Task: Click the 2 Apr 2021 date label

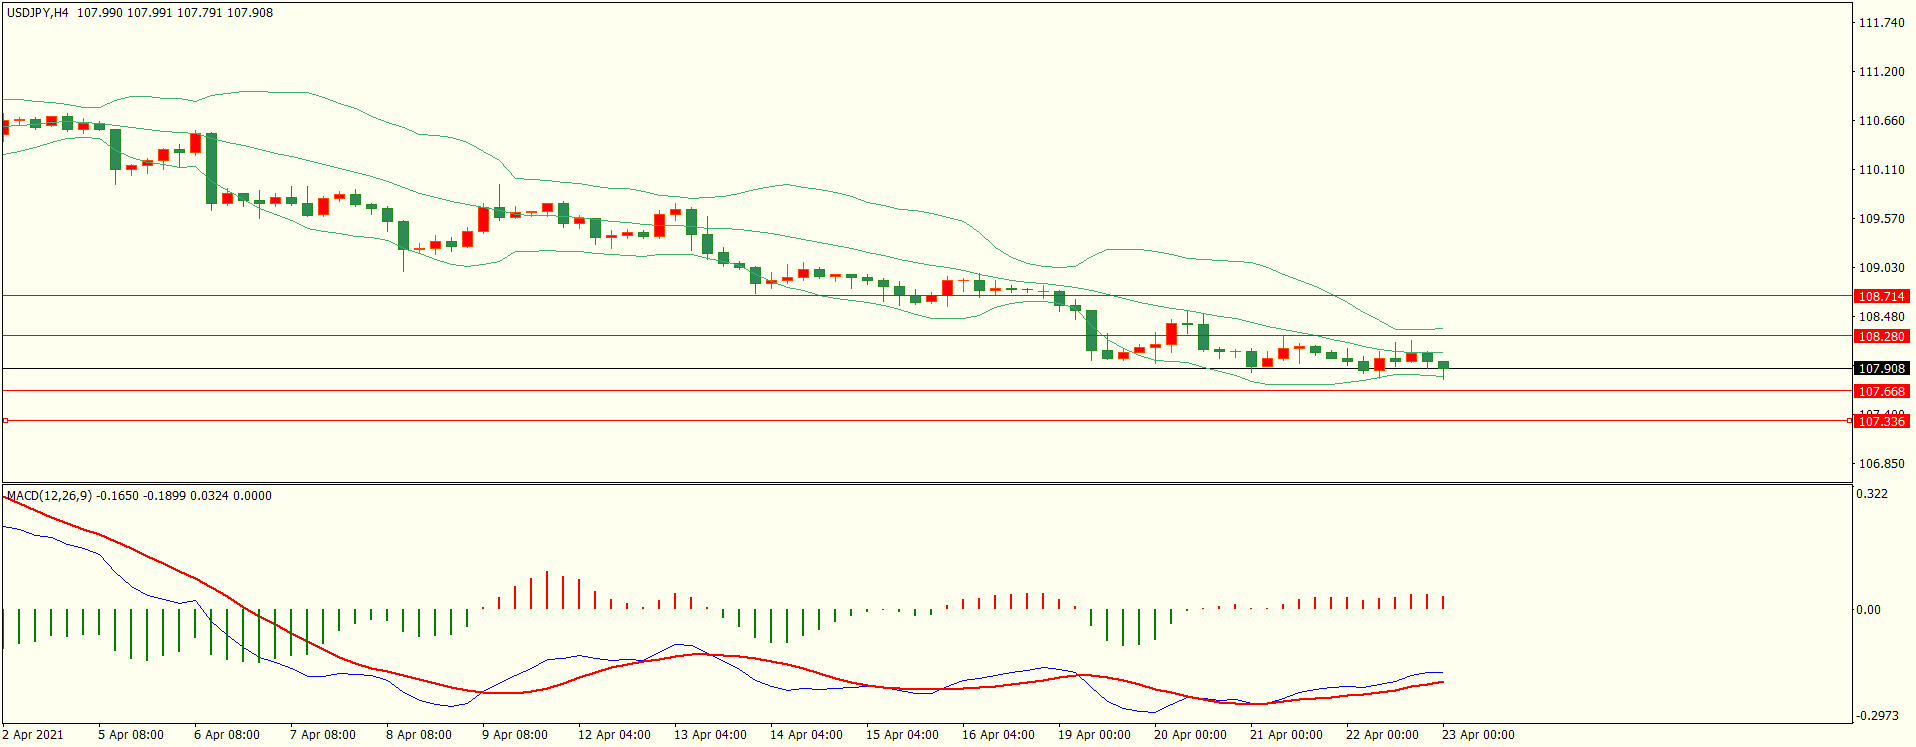Action: (x=33, y=735)
